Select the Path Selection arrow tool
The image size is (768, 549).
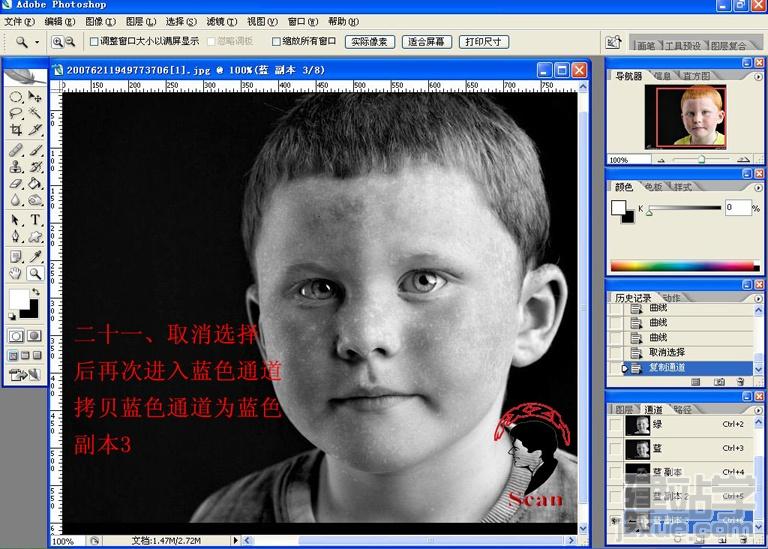[x=16, y=220]
